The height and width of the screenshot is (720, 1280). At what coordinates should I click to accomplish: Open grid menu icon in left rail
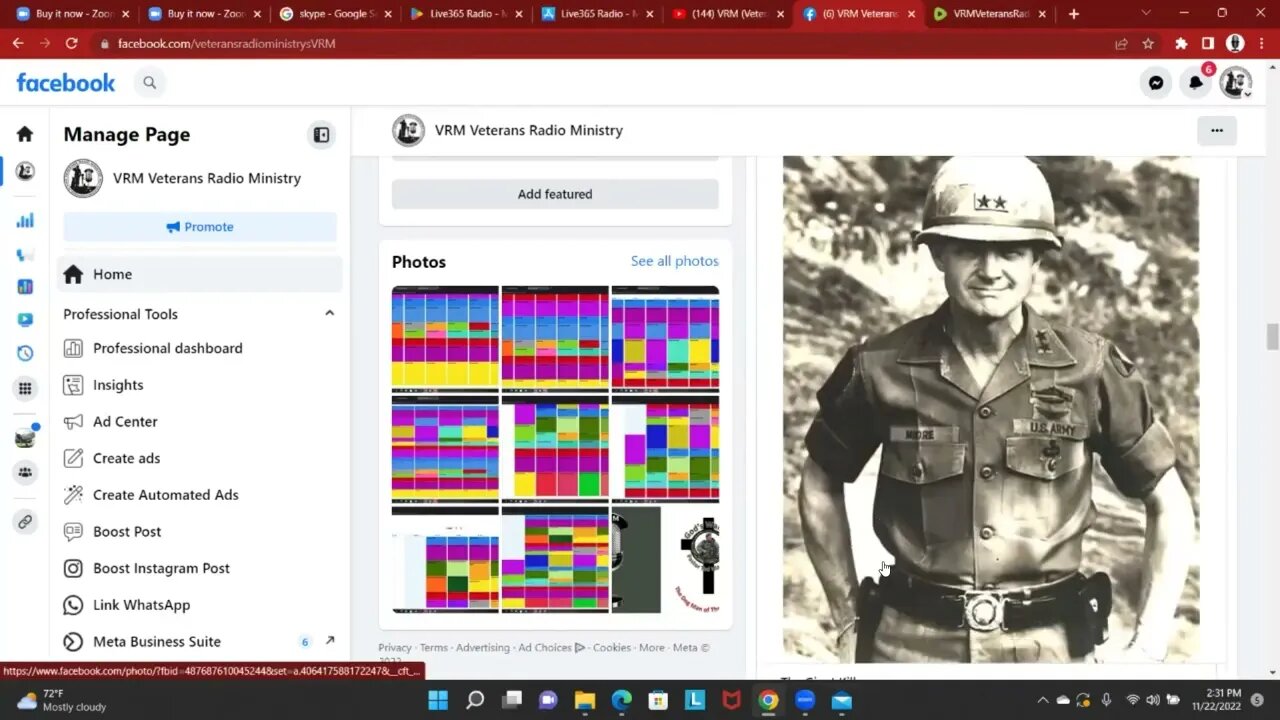click(x=25, y=388)
